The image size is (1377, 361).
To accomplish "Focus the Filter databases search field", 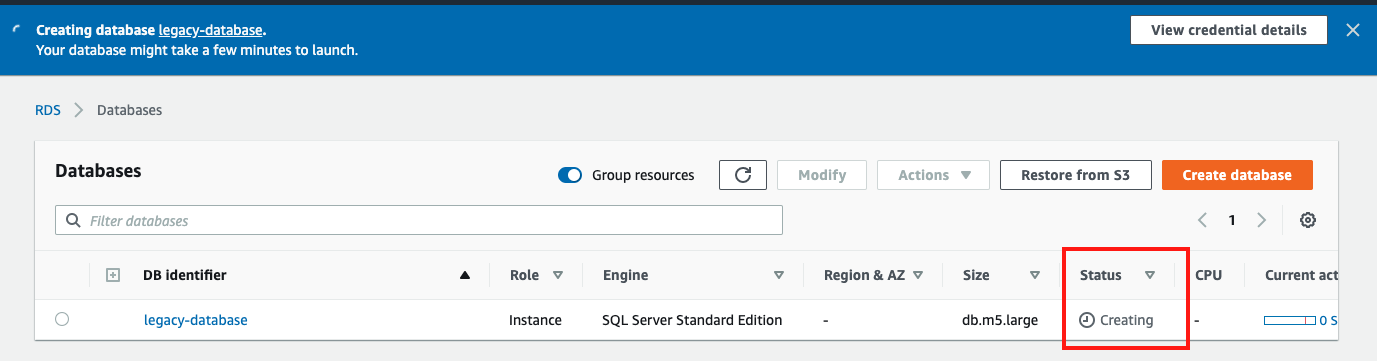I will click(419, 220).
